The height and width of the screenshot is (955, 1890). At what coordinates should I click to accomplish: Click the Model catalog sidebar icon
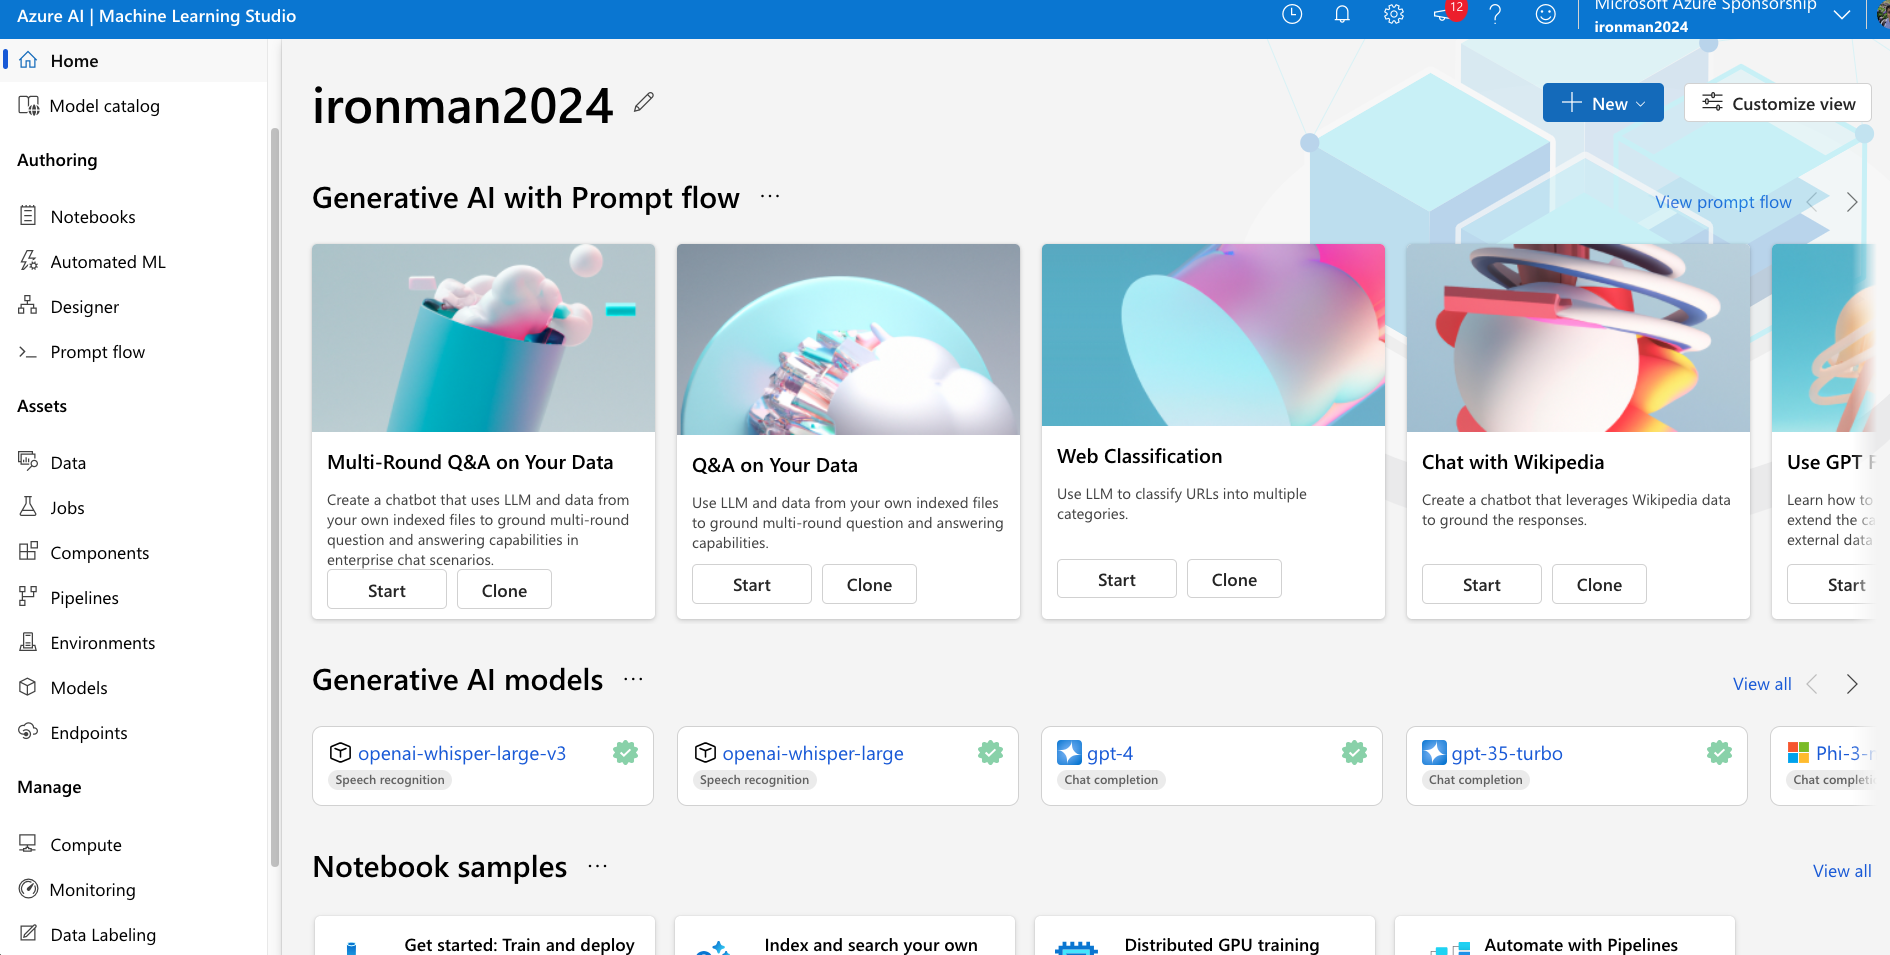[x=28, y=105]
